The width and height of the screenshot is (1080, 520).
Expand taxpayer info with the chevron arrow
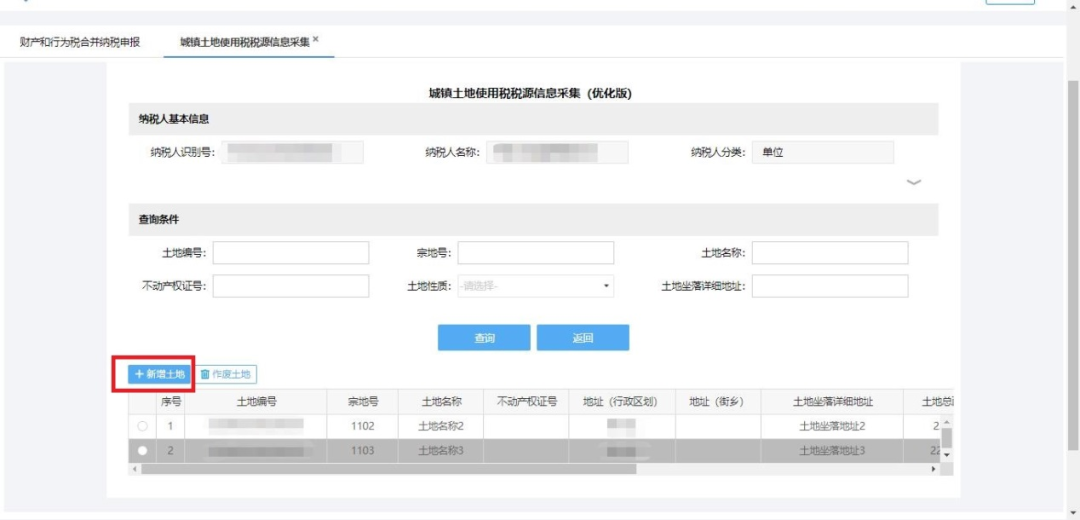click(913, 183)
